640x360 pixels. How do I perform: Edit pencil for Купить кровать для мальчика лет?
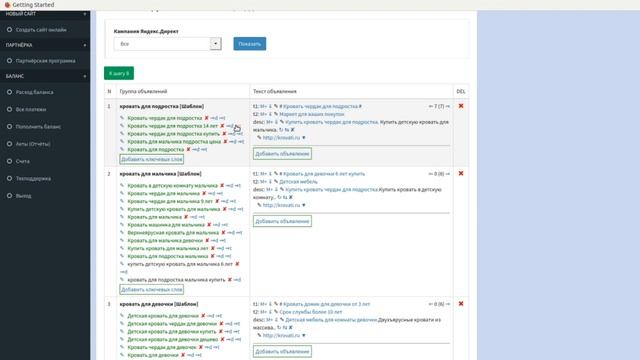122,248
